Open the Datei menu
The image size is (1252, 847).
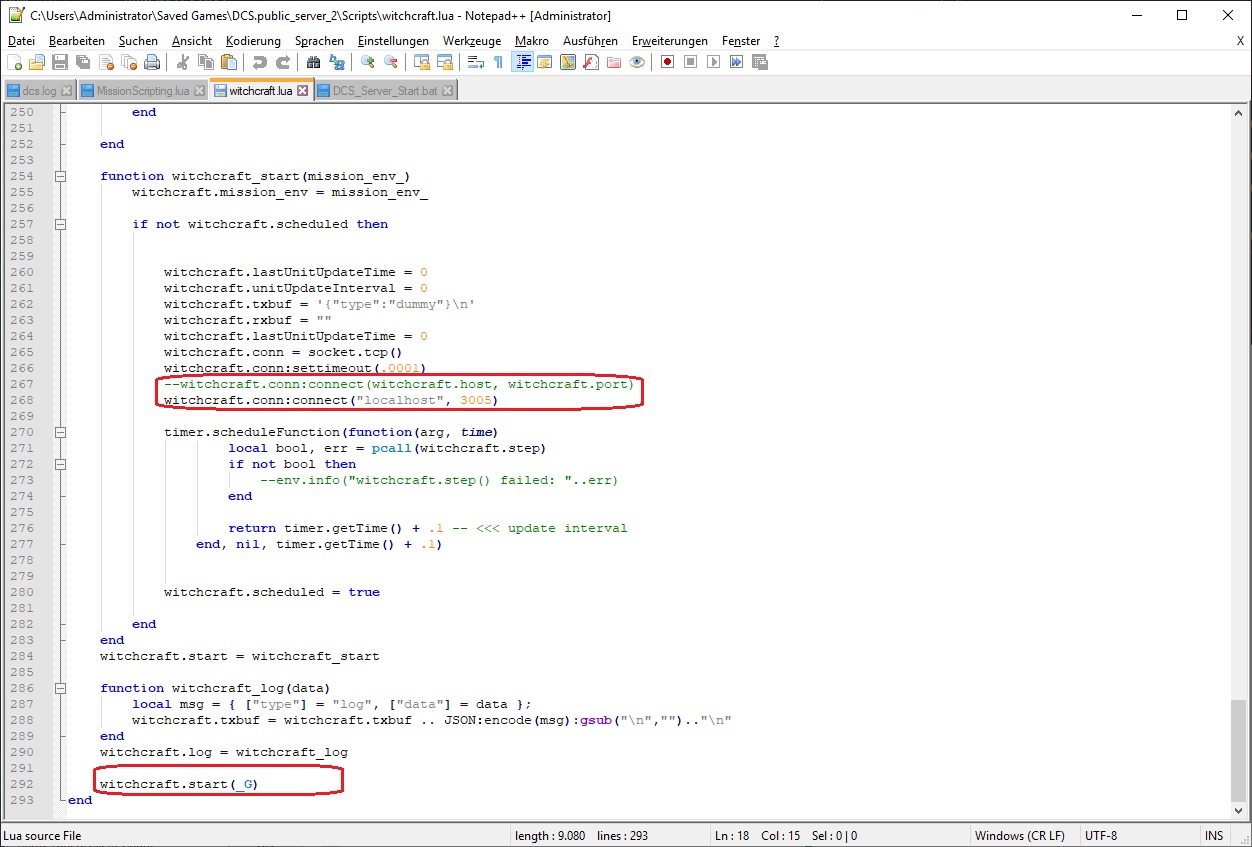[x=21, y=41]
